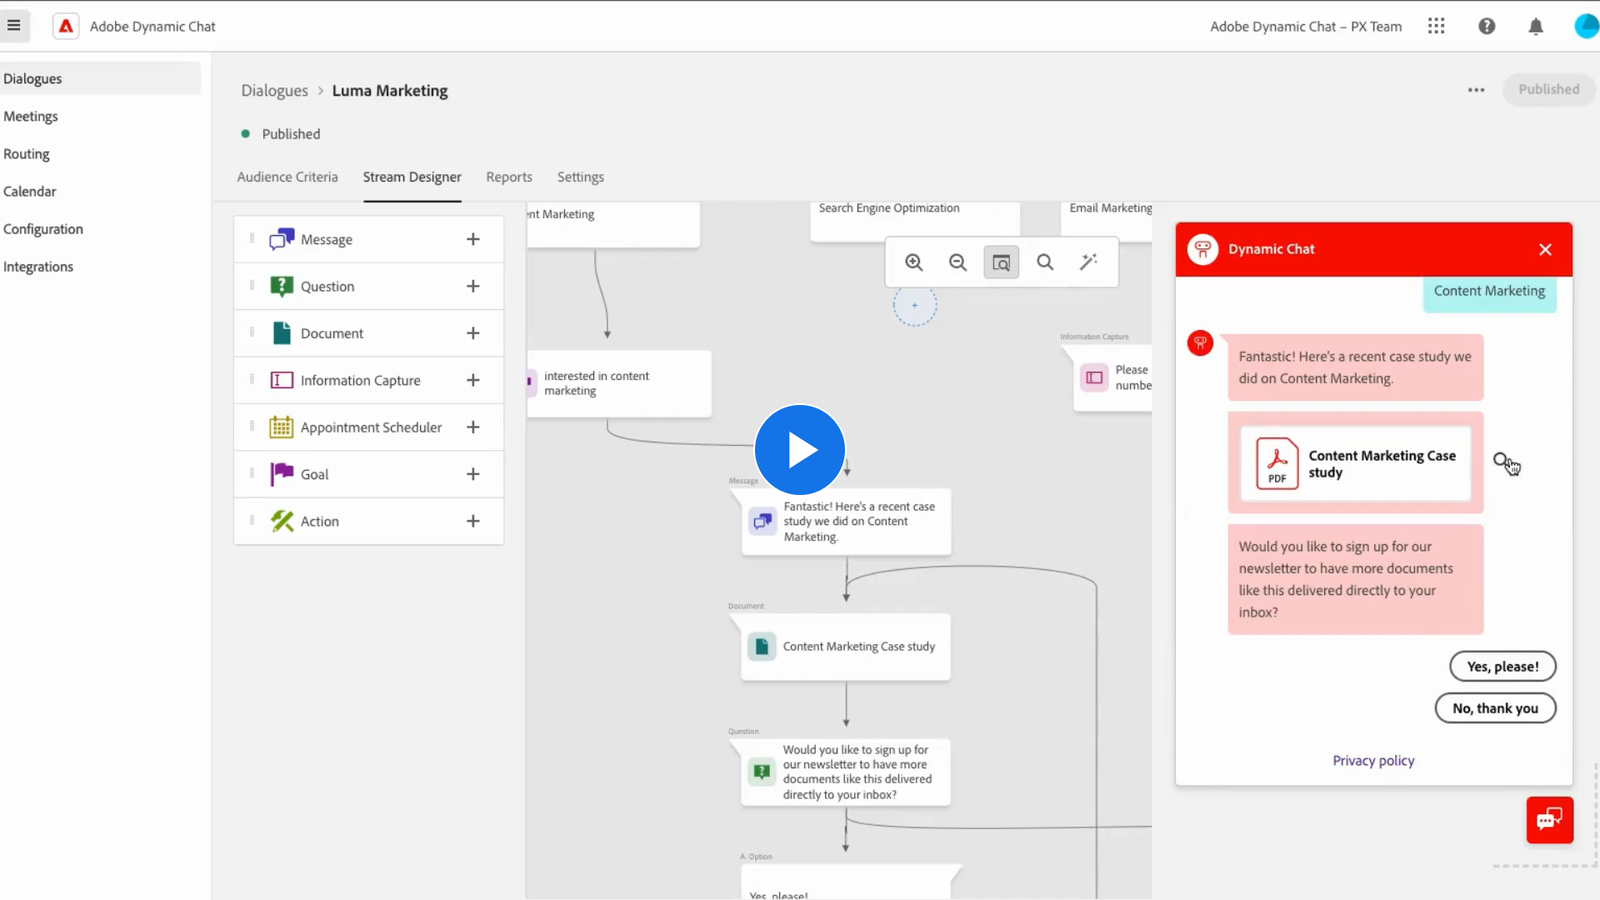This screenshot has width=1600, height=900.
Task: Search the canvas with magnifier
Action: 1045,262
